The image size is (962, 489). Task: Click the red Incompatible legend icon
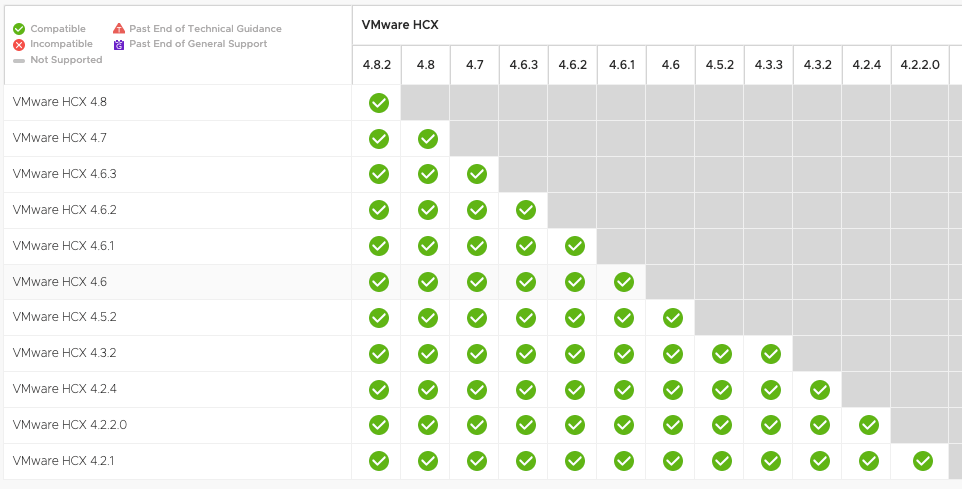[x=19, y=44]
